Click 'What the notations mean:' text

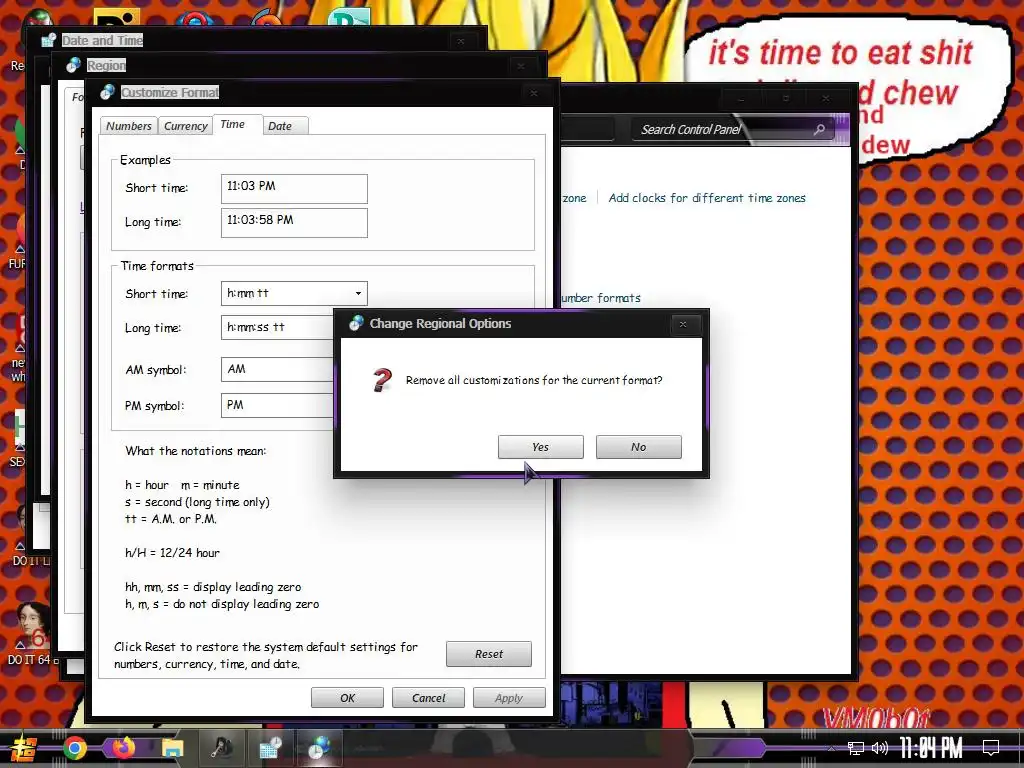pyautogui.click(x=195, y=451)
